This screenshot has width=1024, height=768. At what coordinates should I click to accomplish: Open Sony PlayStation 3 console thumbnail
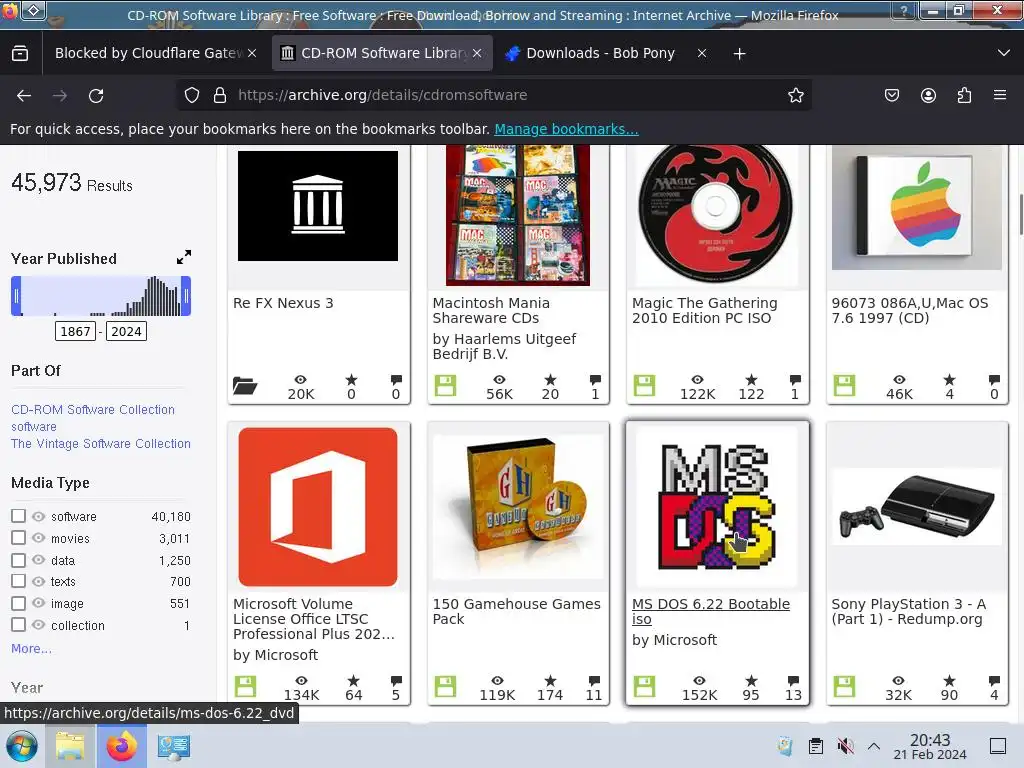click(917, 507)
